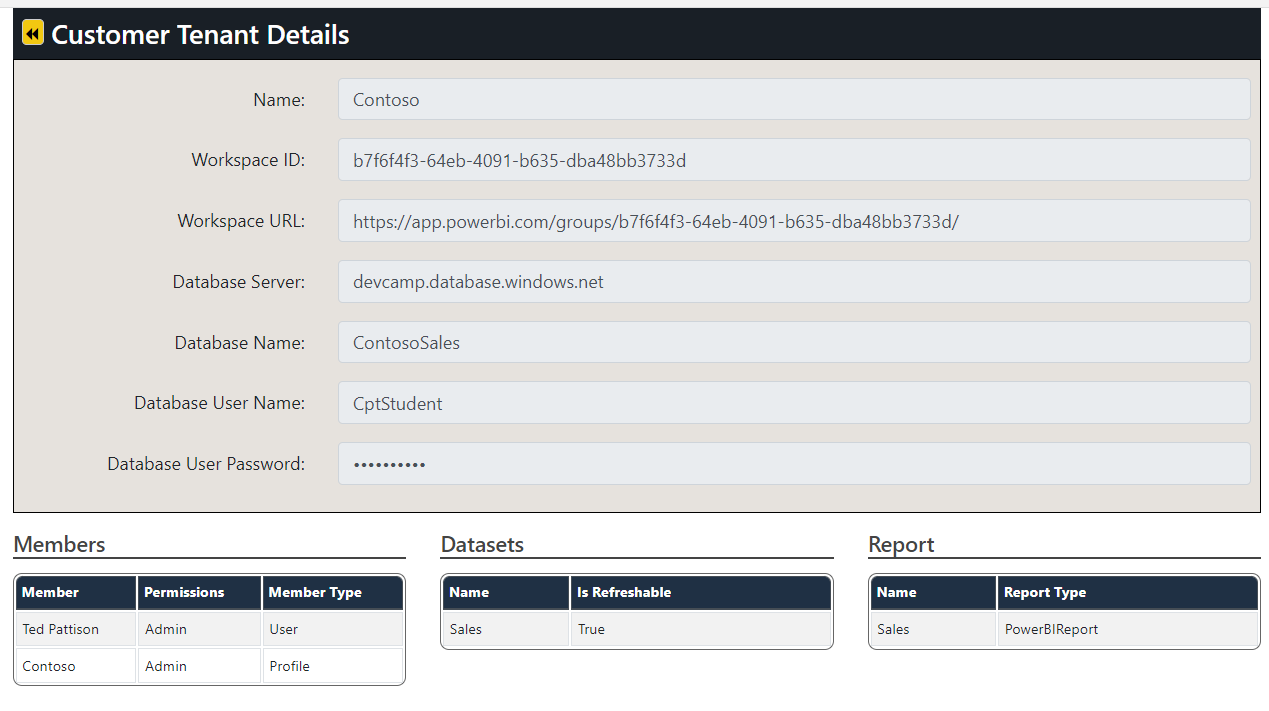This screenshot has height=711, width=1269.
Task: Click the Database Name field ContosoSales
Action: click(x=794, y=342)
